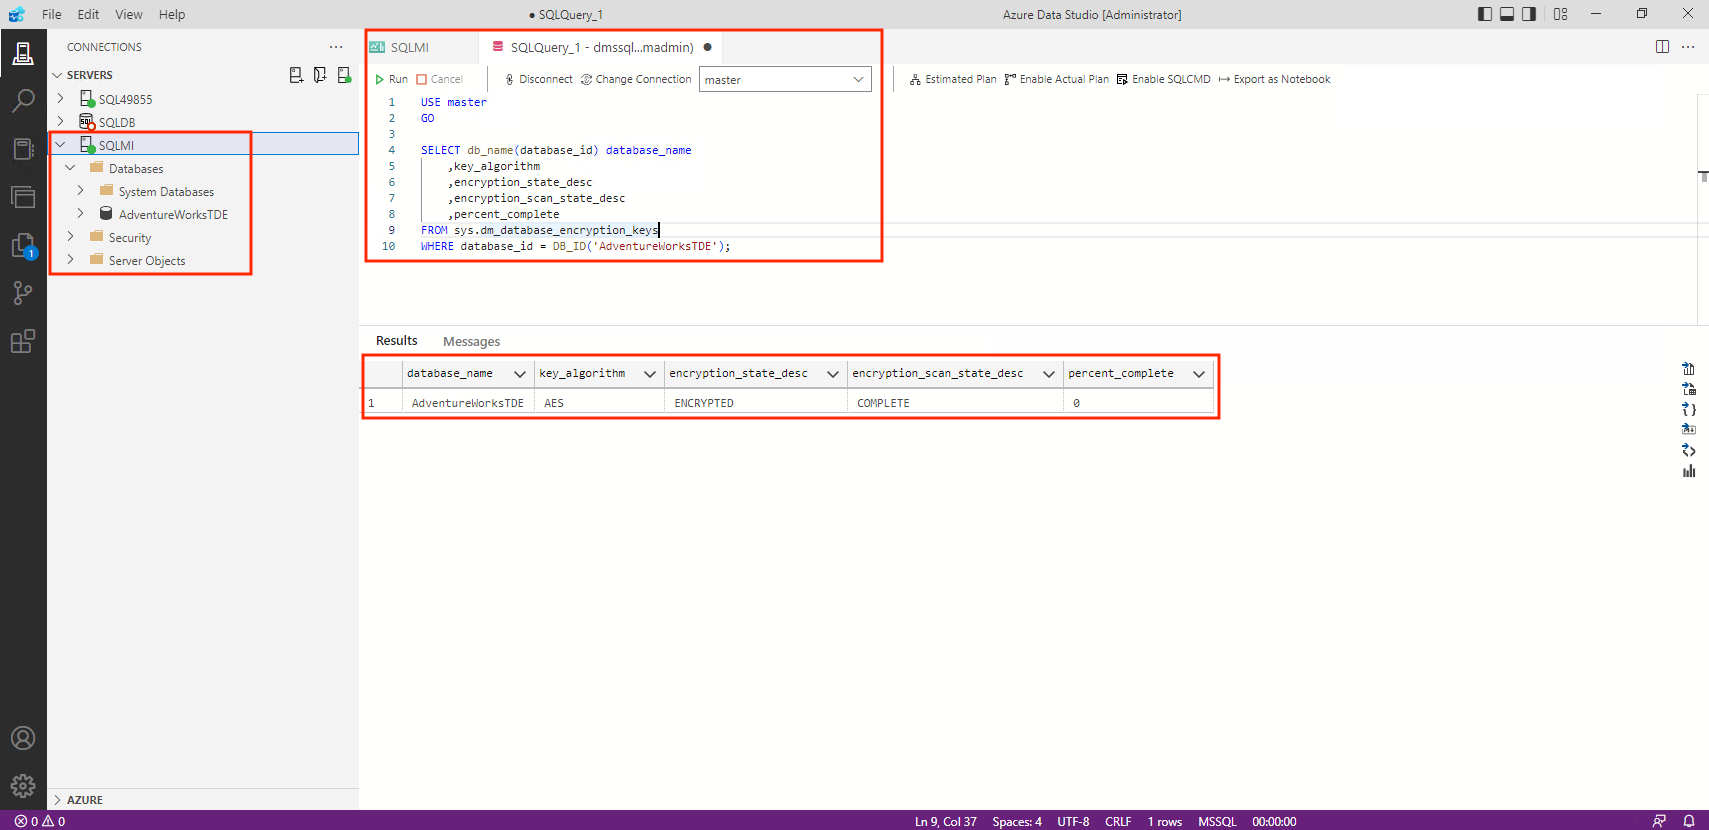Viewport: 1709px width, 830px height.
Task: Open the Manage gear icon
Action: [x=23, y=786]
